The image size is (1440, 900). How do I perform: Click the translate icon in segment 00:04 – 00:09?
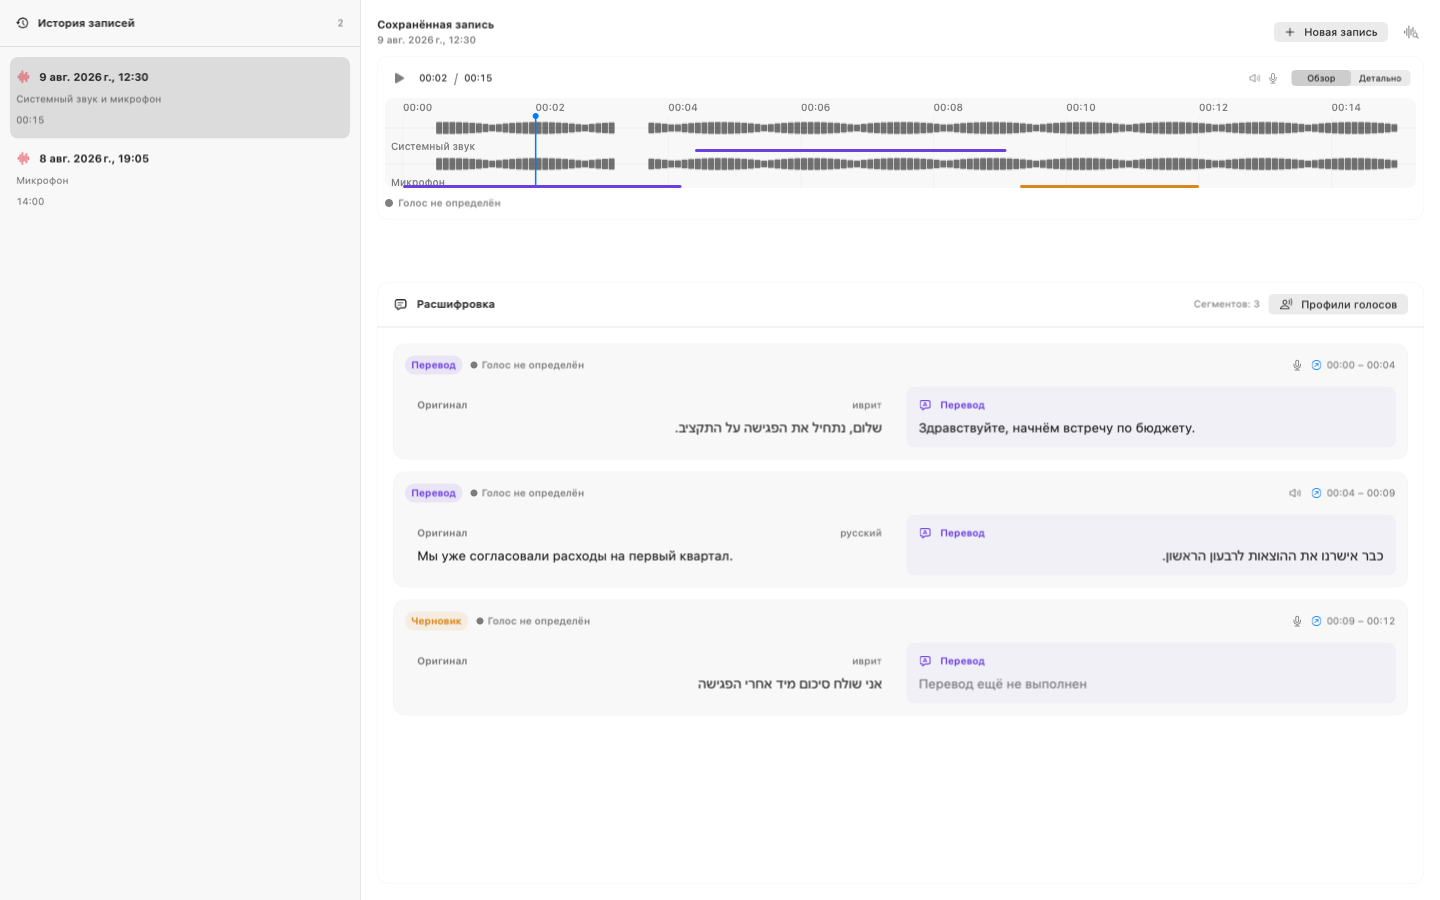pyautogui.click(x=925, y=533)
